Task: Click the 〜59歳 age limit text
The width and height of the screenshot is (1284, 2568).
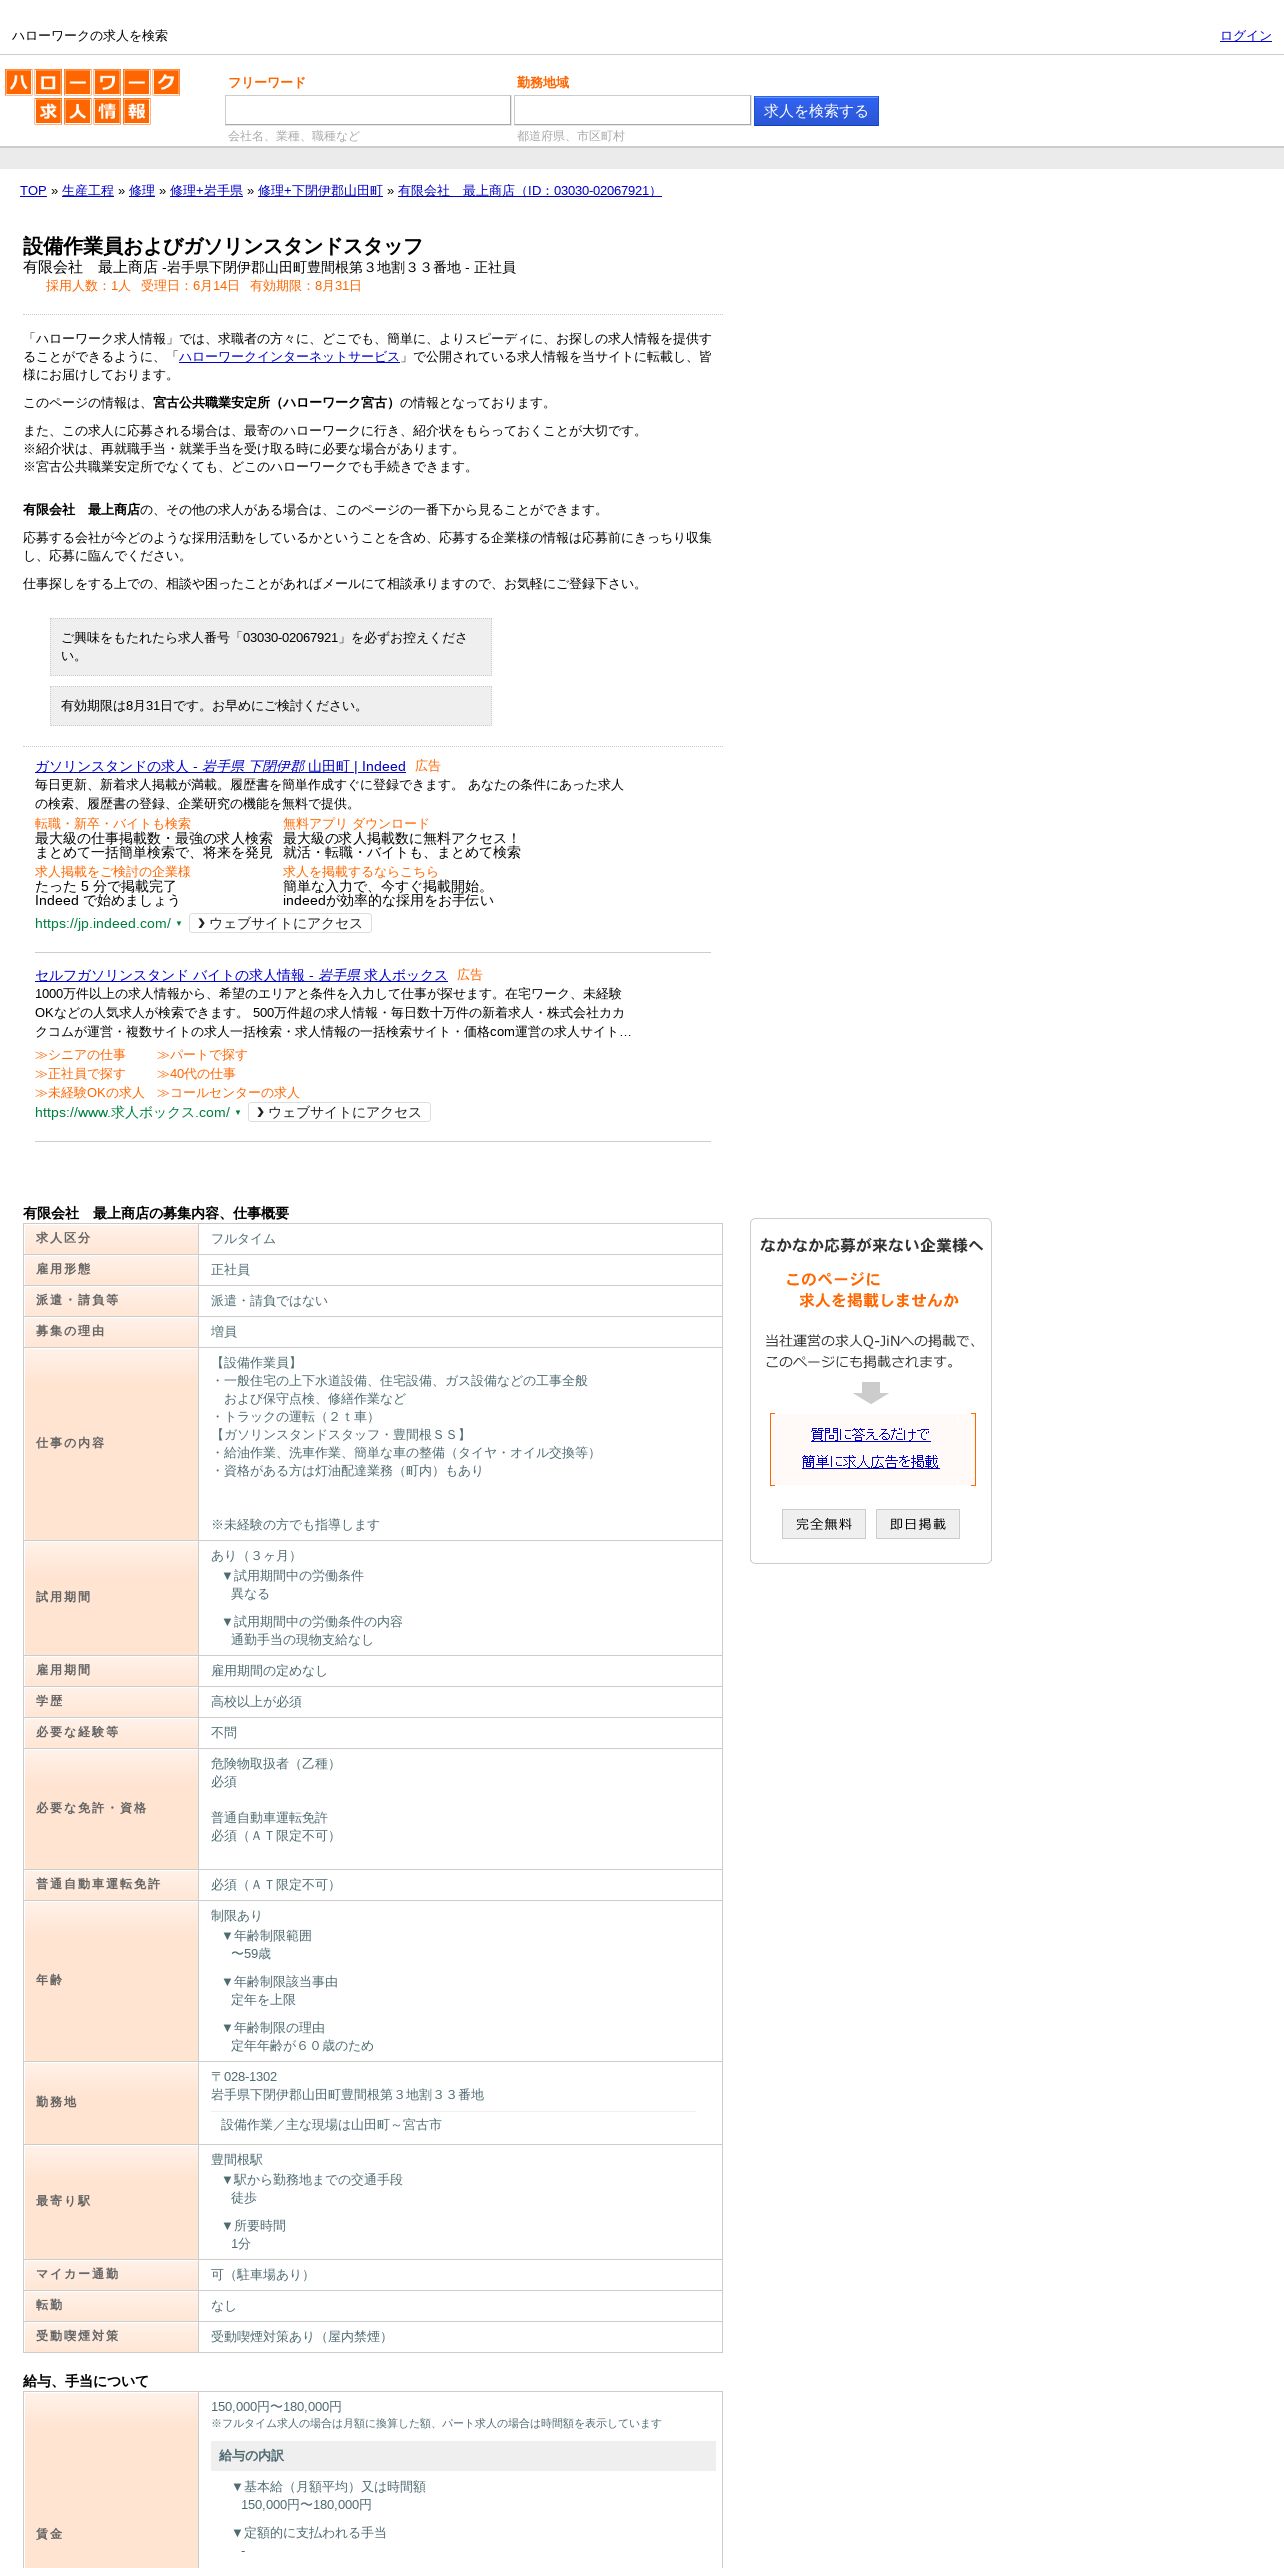Action: pos(251,1954)
